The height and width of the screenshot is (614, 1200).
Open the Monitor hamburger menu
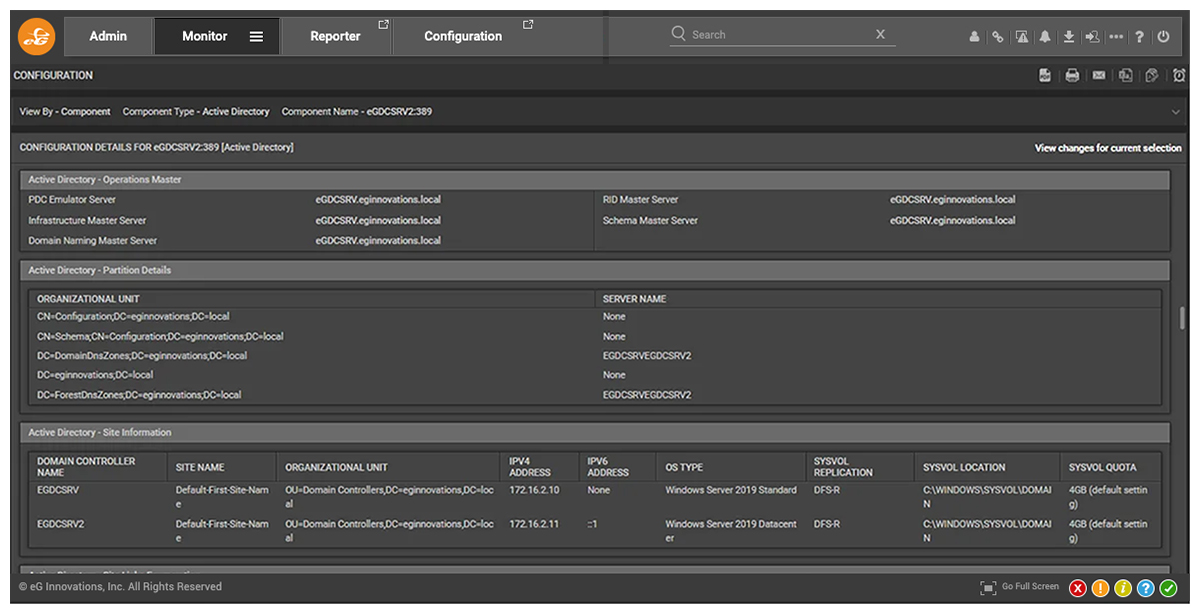coord(256,36)
